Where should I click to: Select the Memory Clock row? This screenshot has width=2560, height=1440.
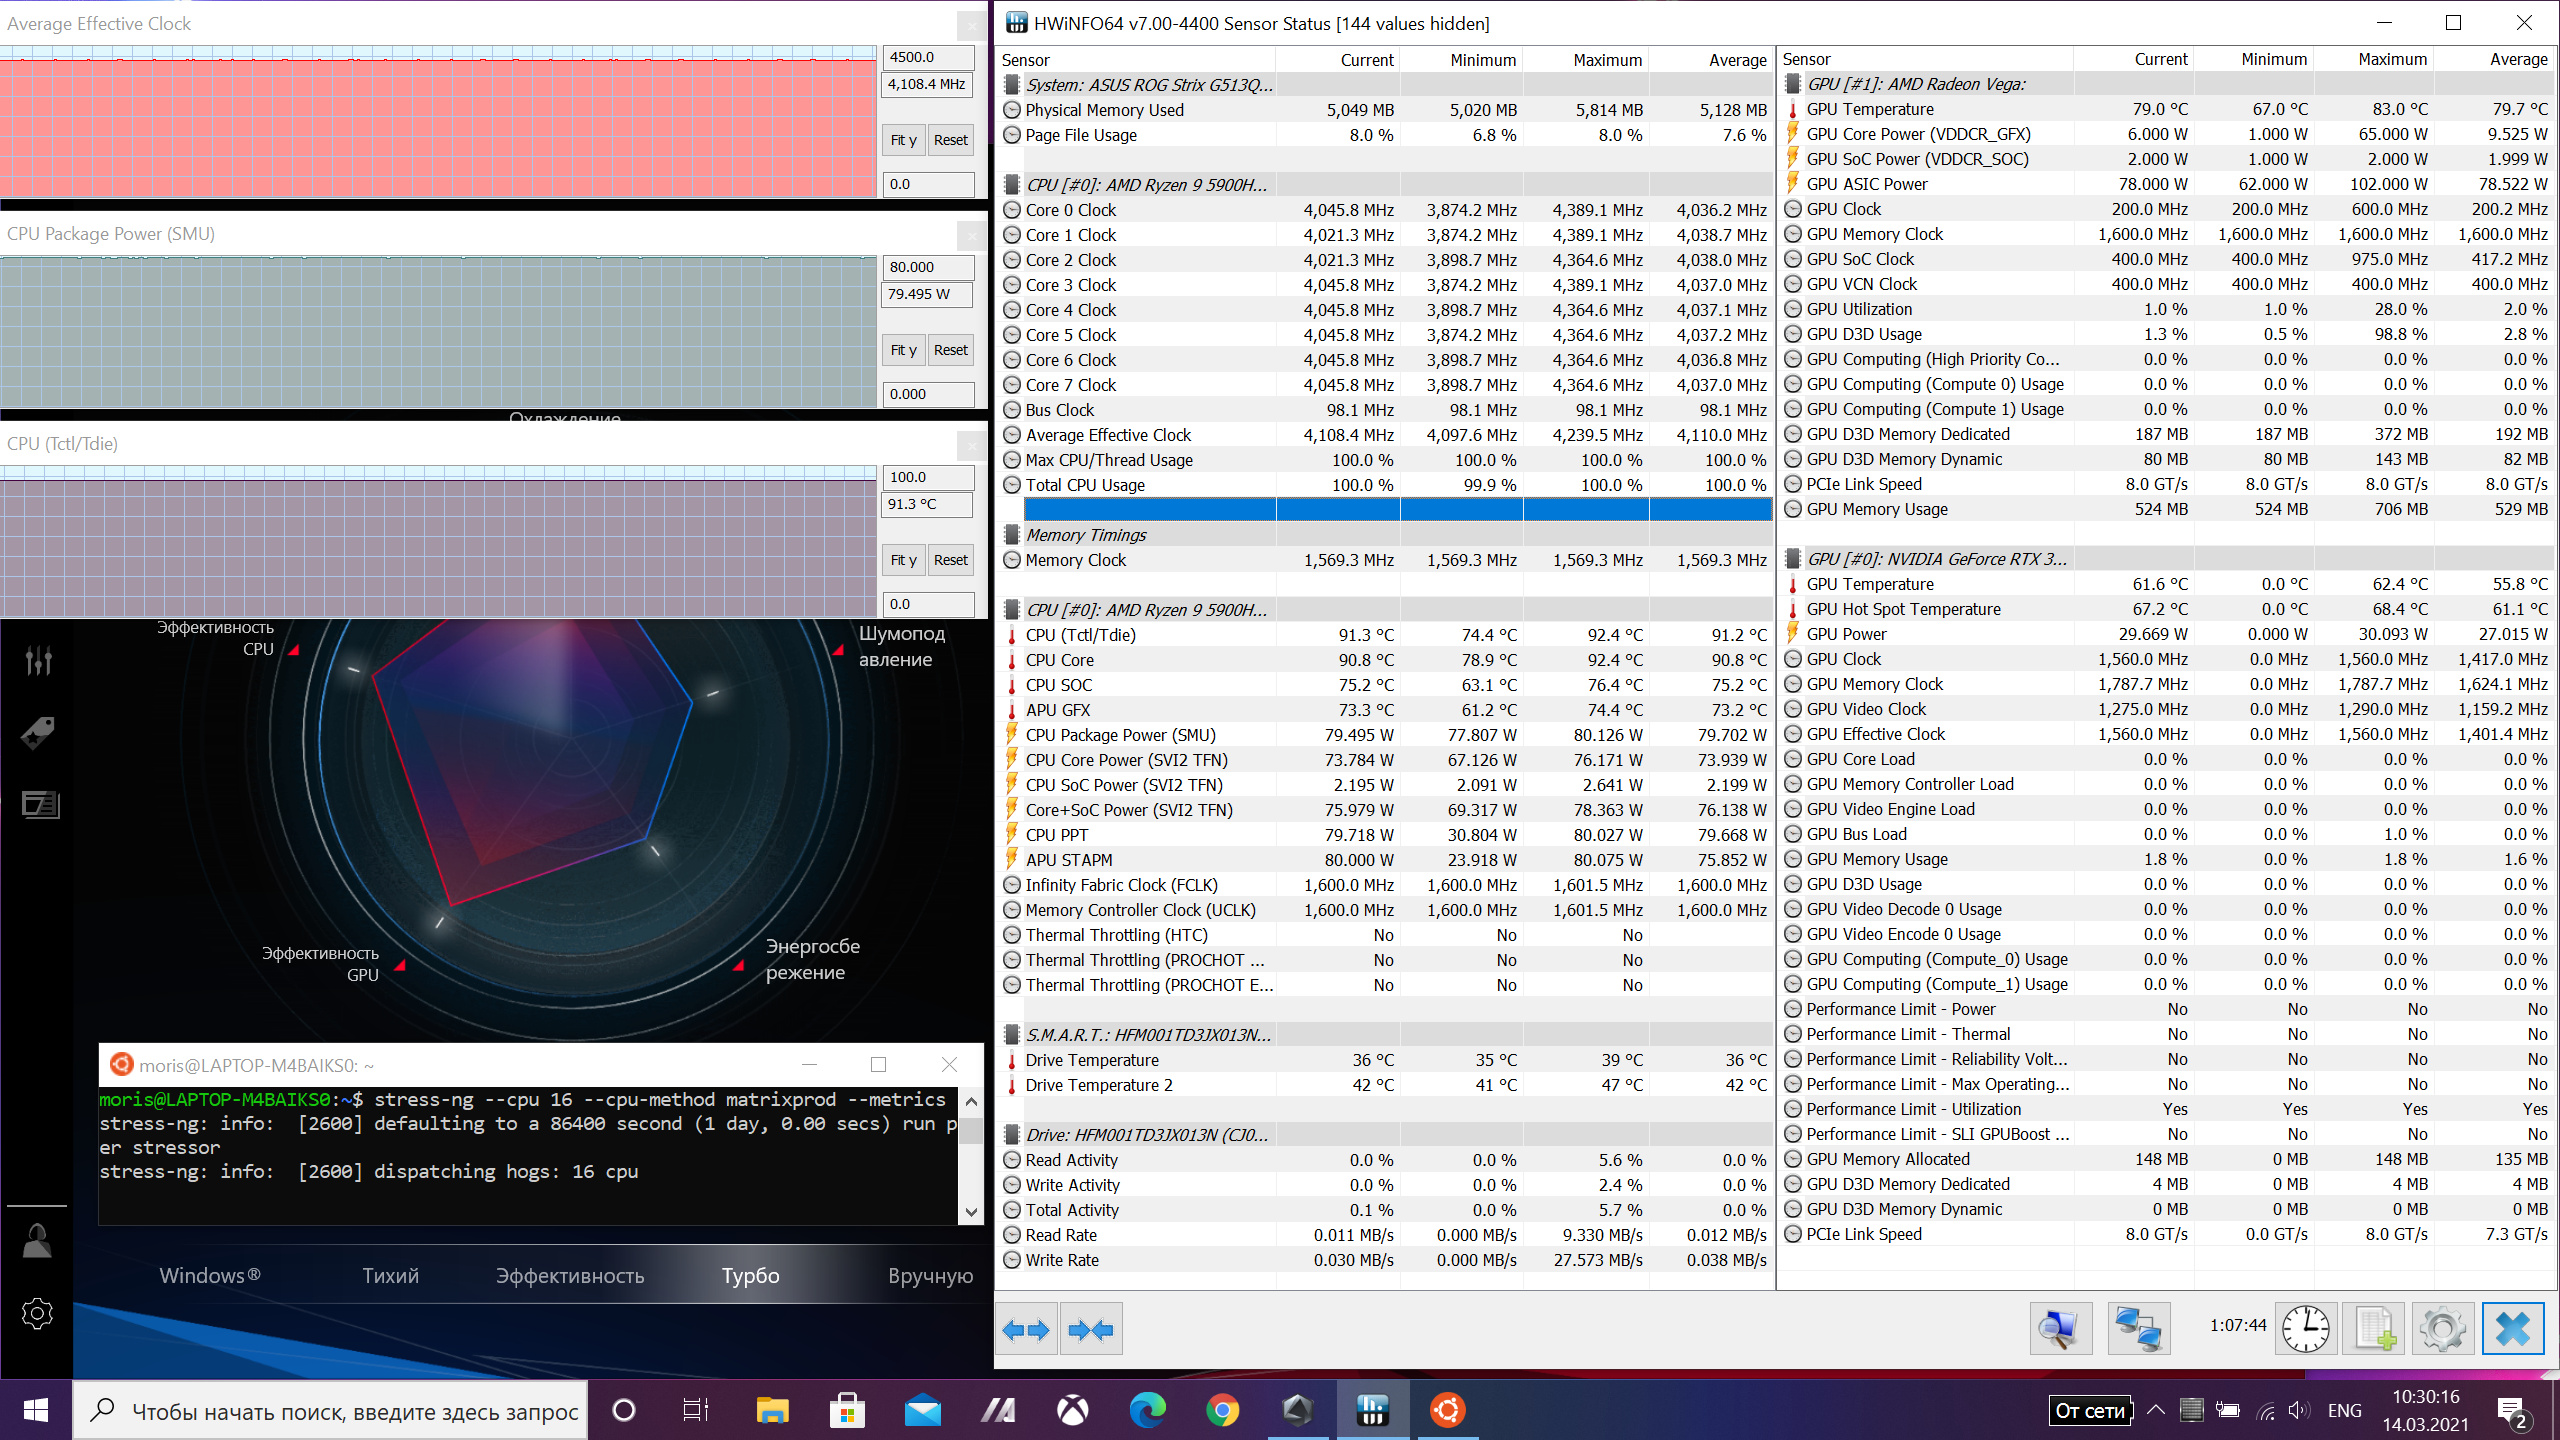[1385, 560]
